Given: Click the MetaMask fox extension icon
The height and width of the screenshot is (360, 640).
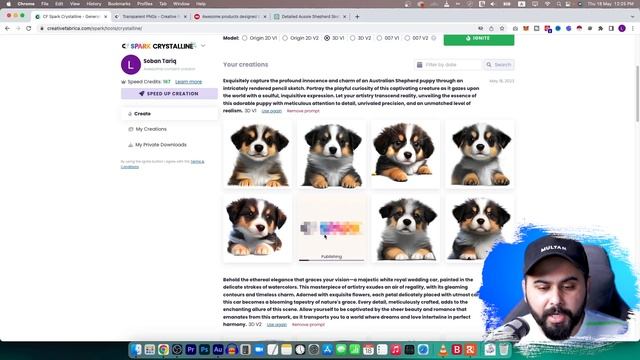Looking at the screenshot, I should (x=526, y=29).
